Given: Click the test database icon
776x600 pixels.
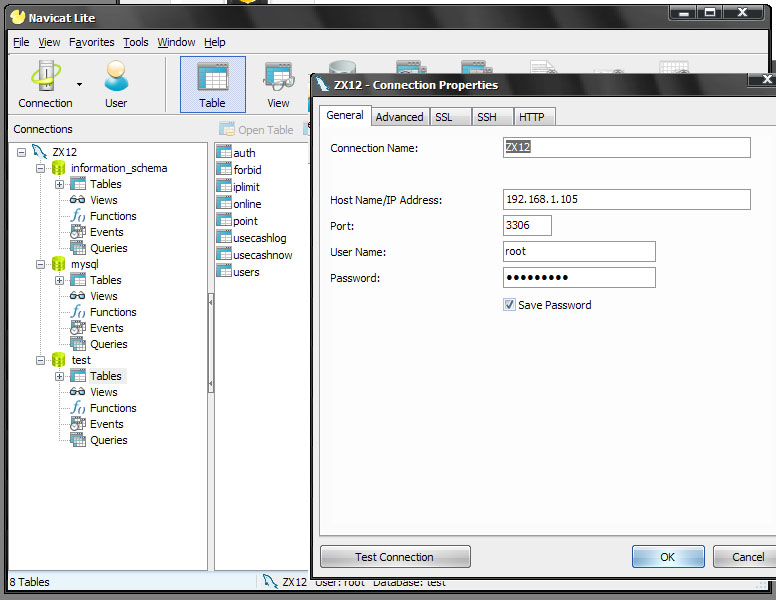Looking at the screenshot, I should 58,360.
